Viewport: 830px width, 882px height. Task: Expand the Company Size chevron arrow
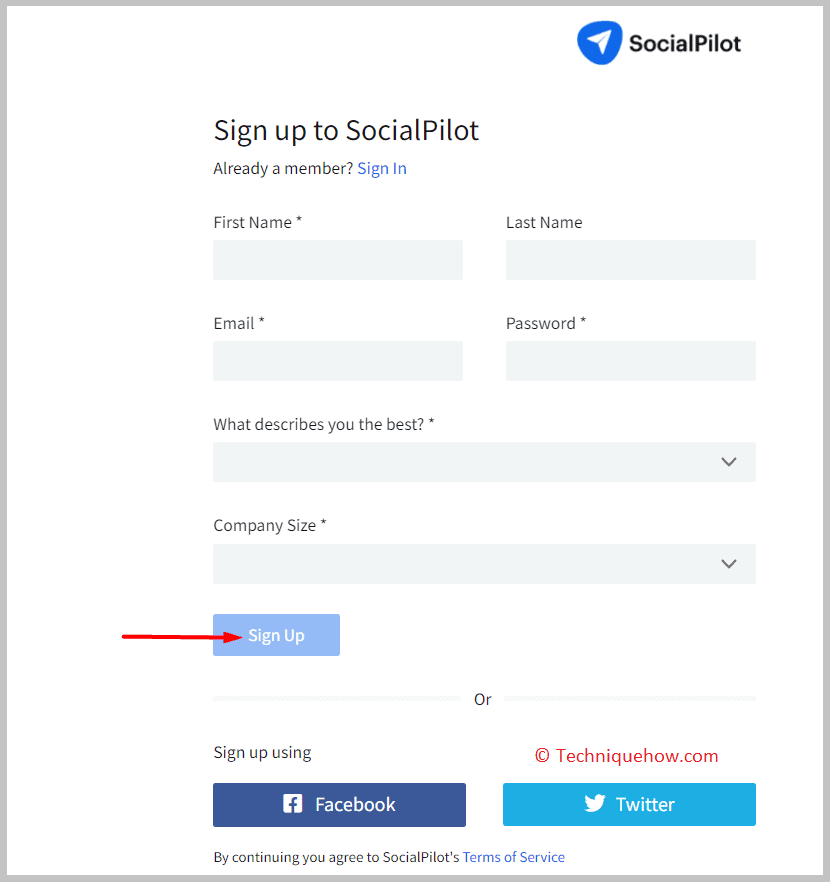[729, 564]
